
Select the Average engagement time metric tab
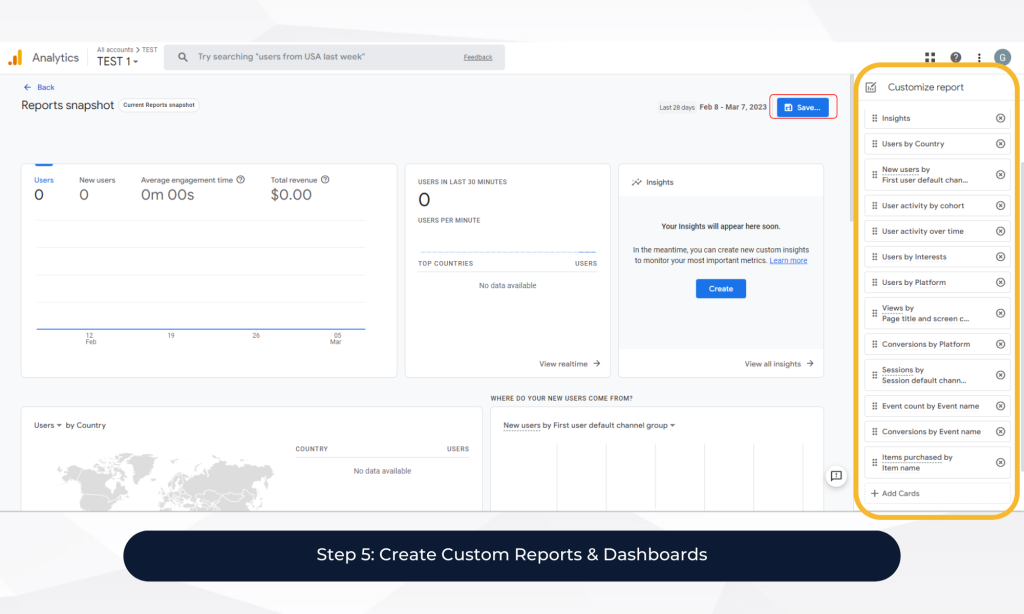[187, 180]
